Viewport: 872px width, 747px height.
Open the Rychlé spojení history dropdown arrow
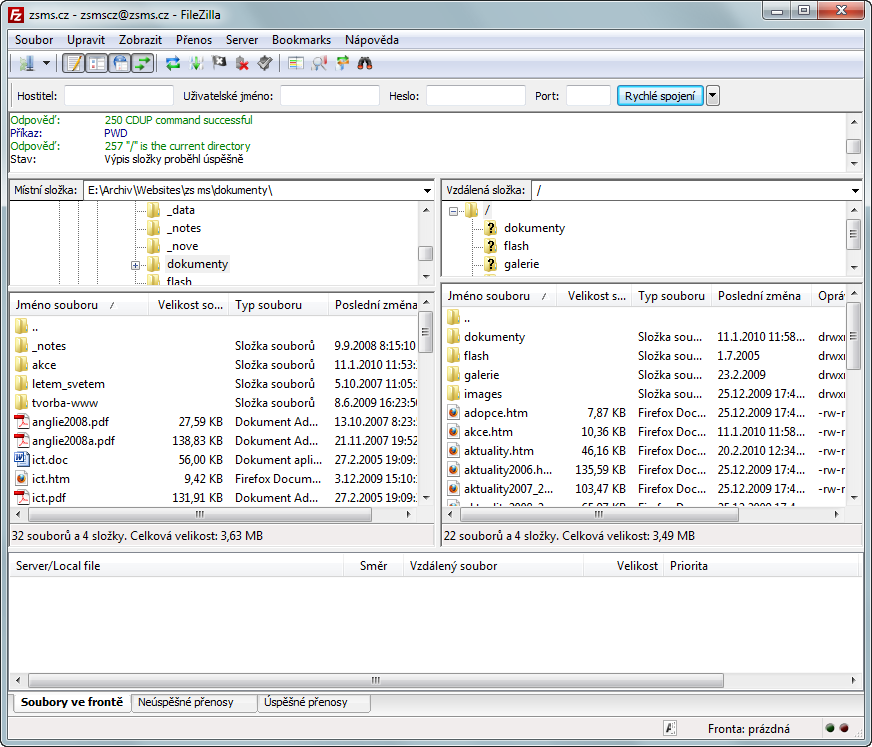click(x=712, y=96)
